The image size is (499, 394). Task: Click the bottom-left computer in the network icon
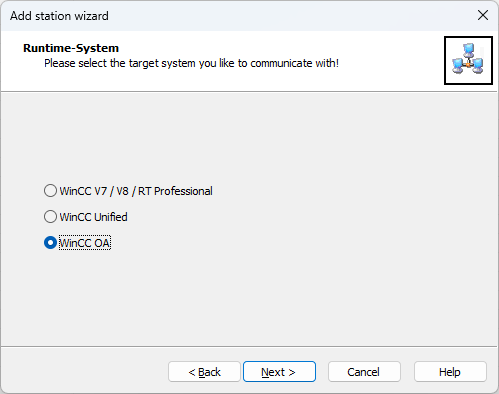click(458, 65)
